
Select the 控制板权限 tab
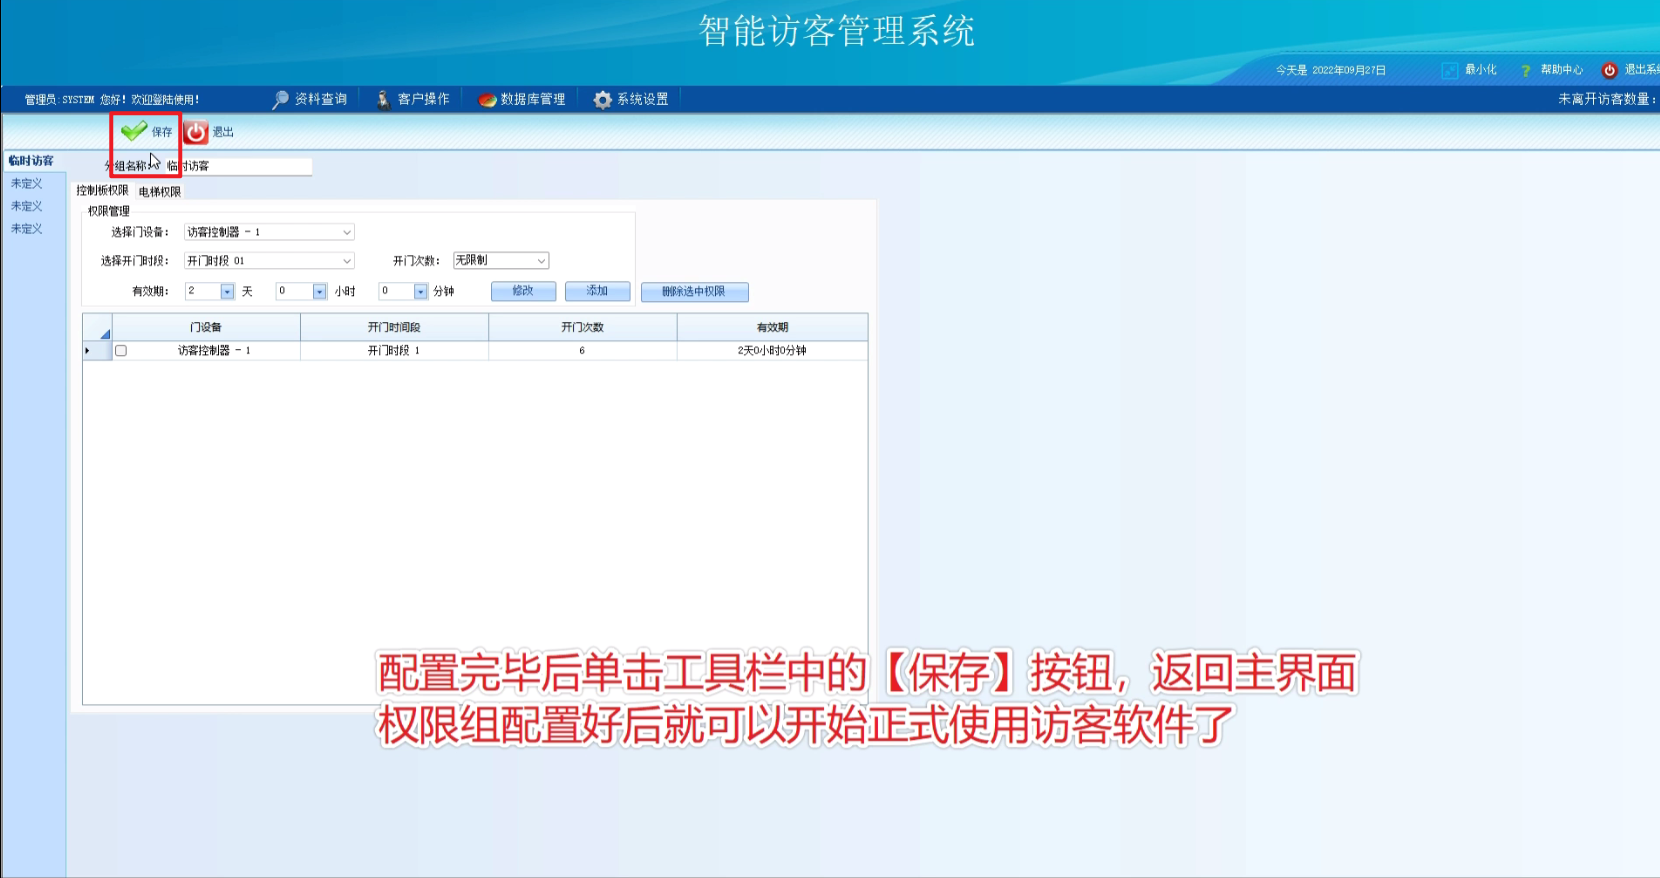click(102, 191)
